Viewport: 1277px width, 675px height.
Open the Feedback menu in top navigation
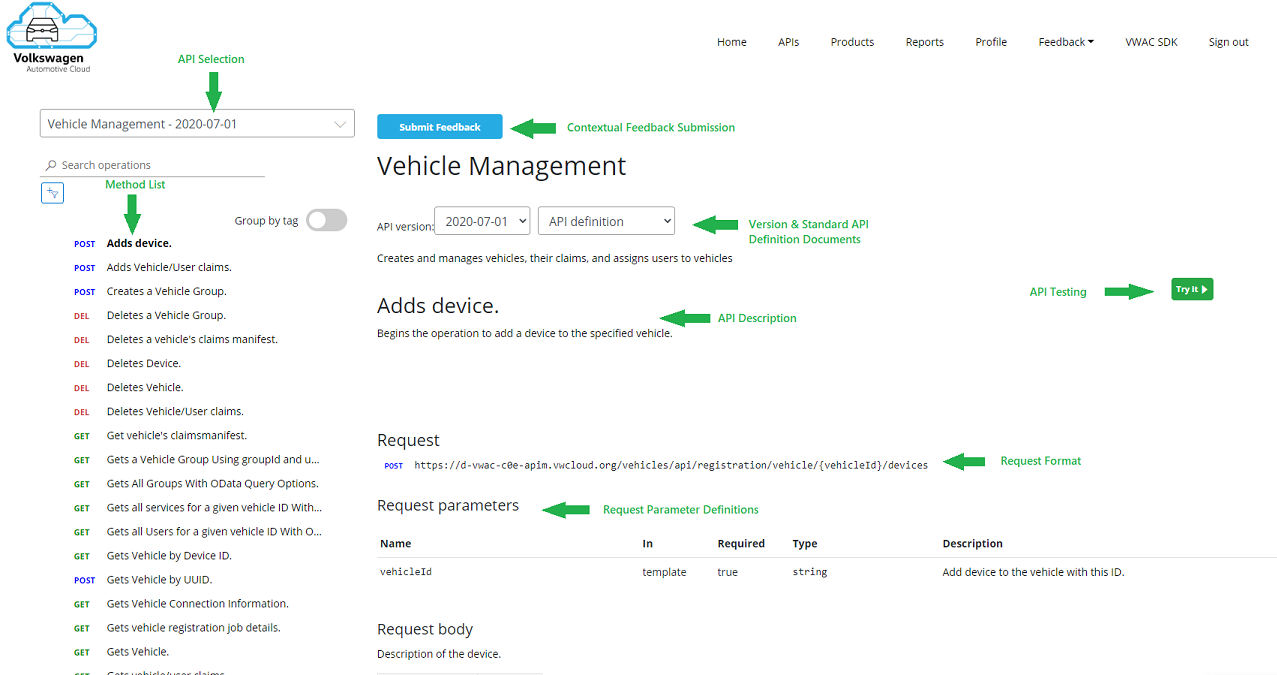(1065, 41)
